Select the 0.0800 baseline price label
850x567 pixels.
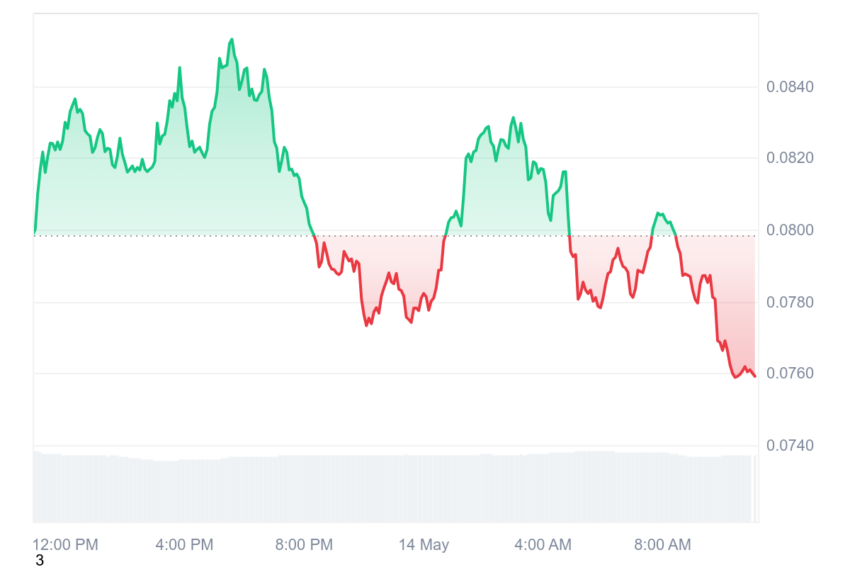point(789,230)
